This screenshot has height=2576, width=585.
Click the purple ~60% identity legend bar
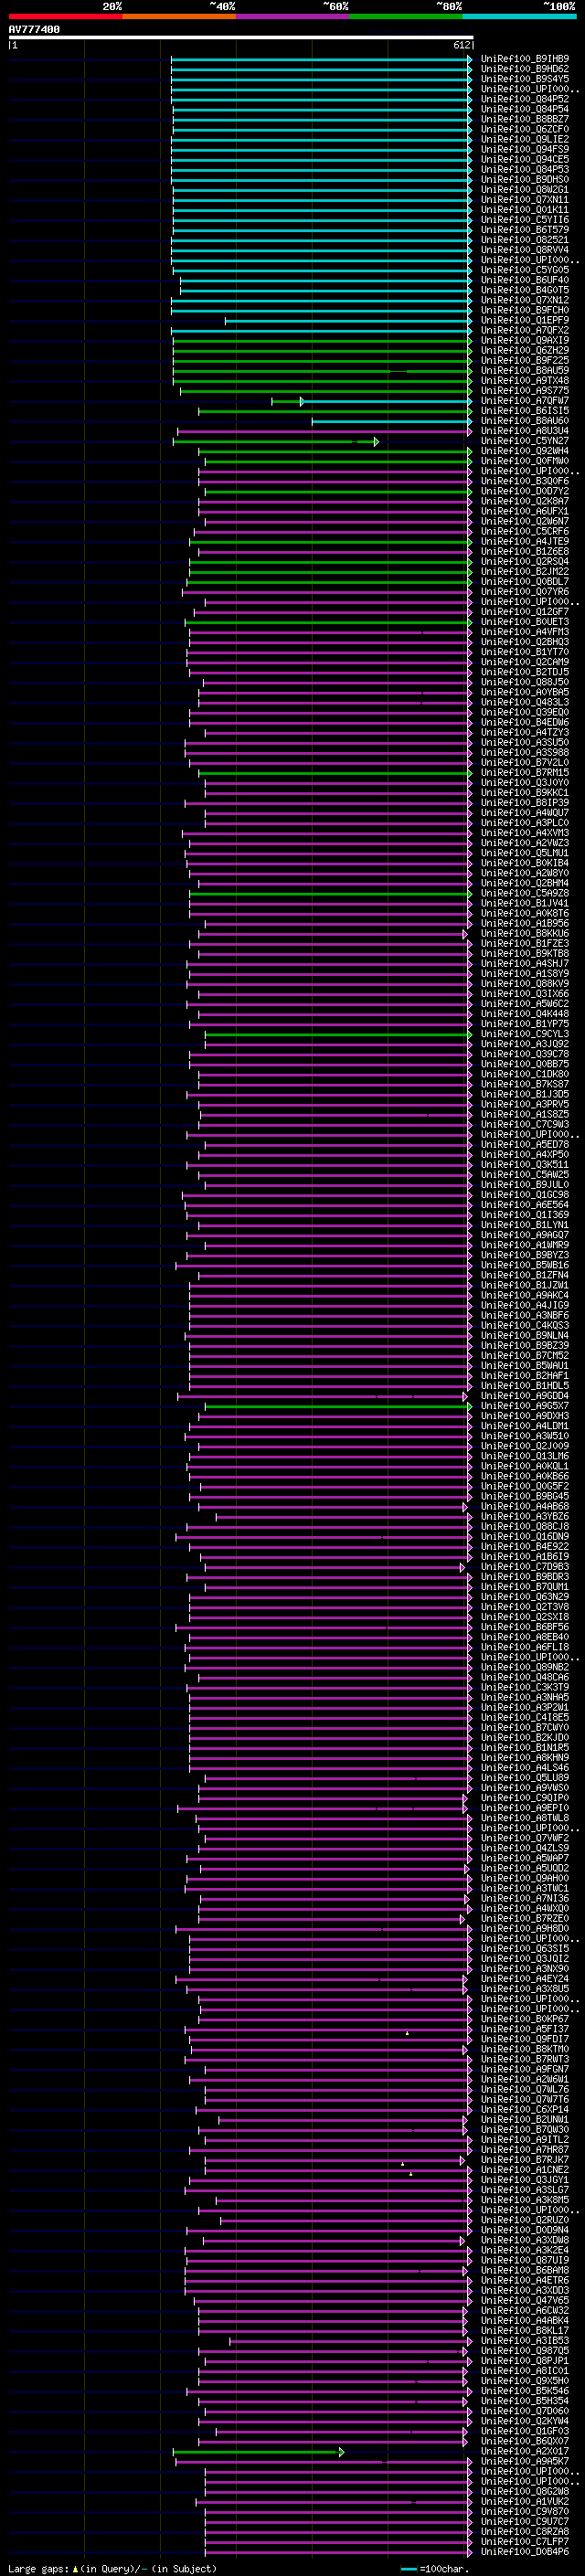pyautogui.click(x=293, y=17)
